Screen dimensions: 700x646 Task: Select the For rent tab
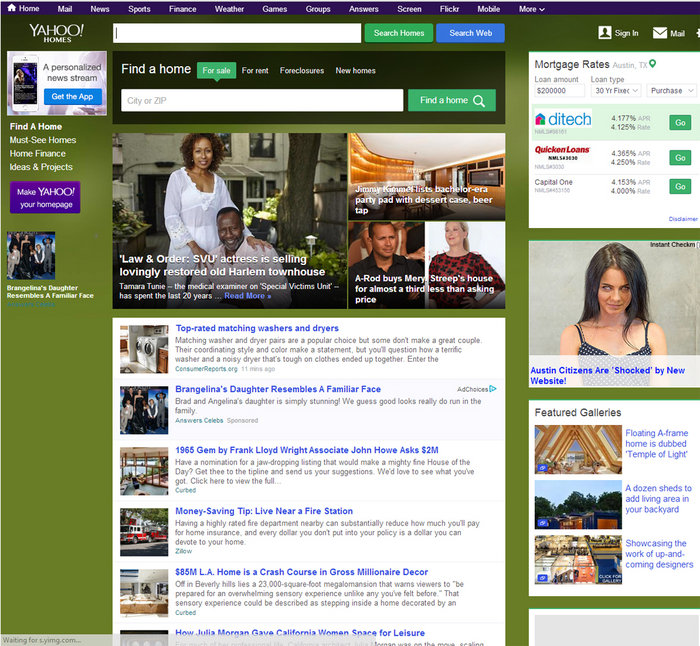[255, 71]
